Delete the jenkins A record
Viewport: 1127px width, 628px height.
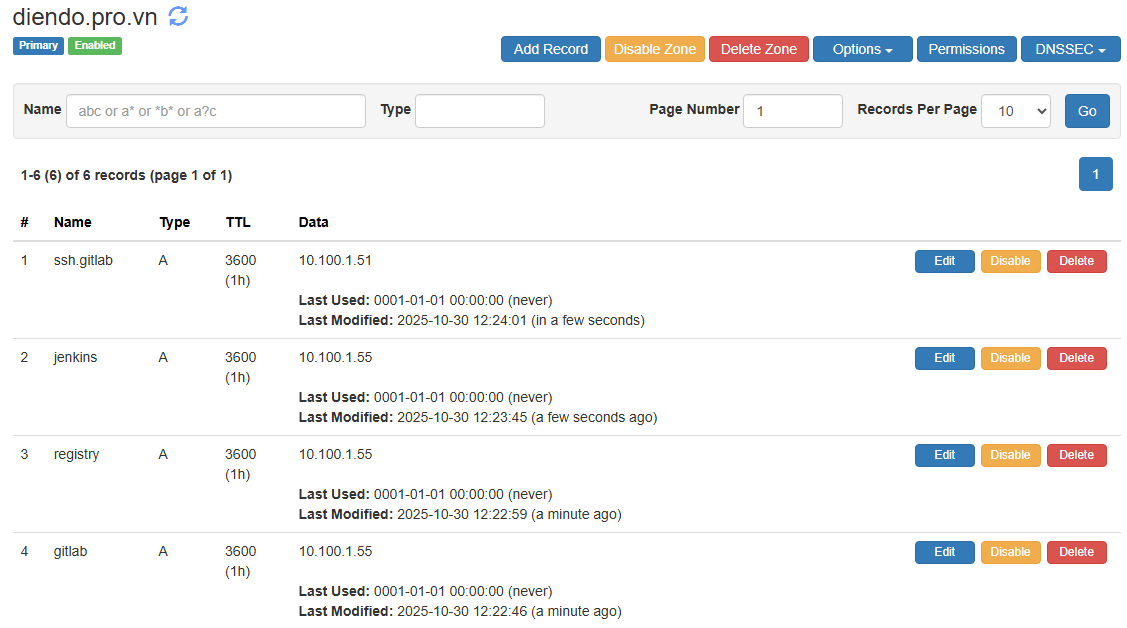(1076, 358)
